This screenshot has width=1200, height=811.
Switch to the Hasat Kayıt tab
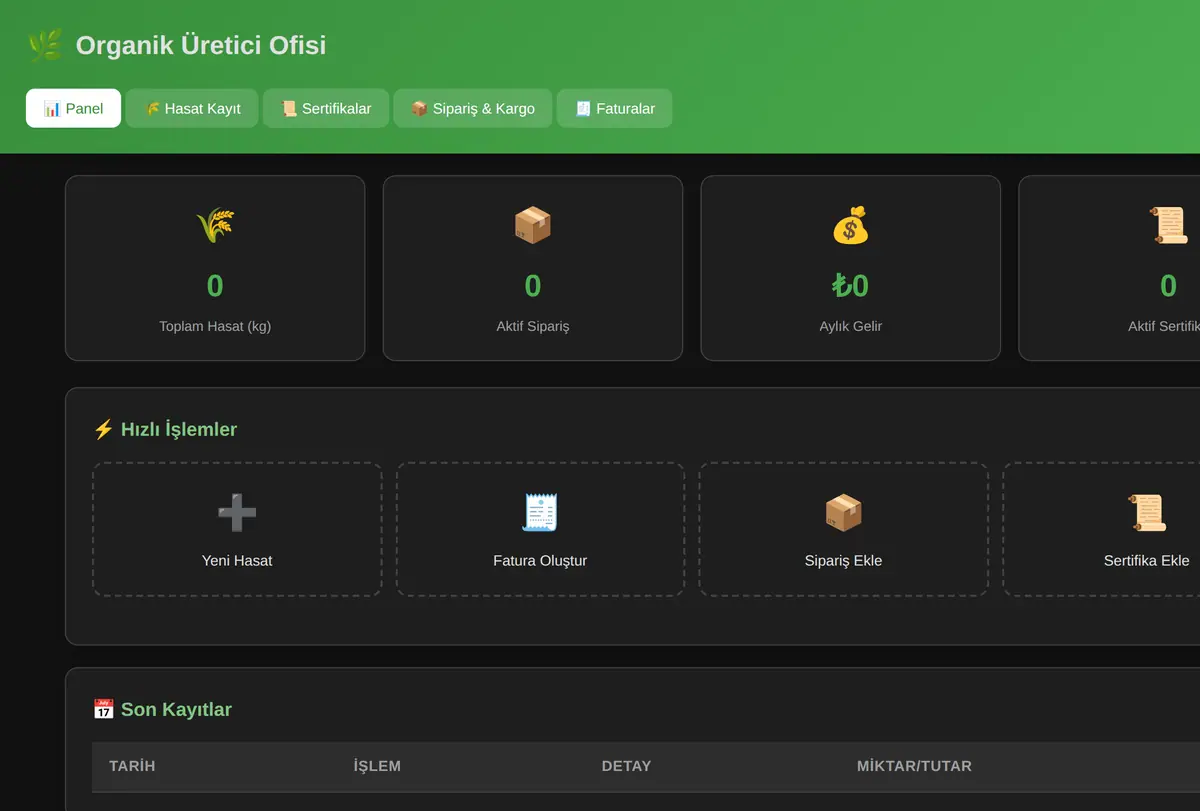pyautogui.click(x=192, y=108)
